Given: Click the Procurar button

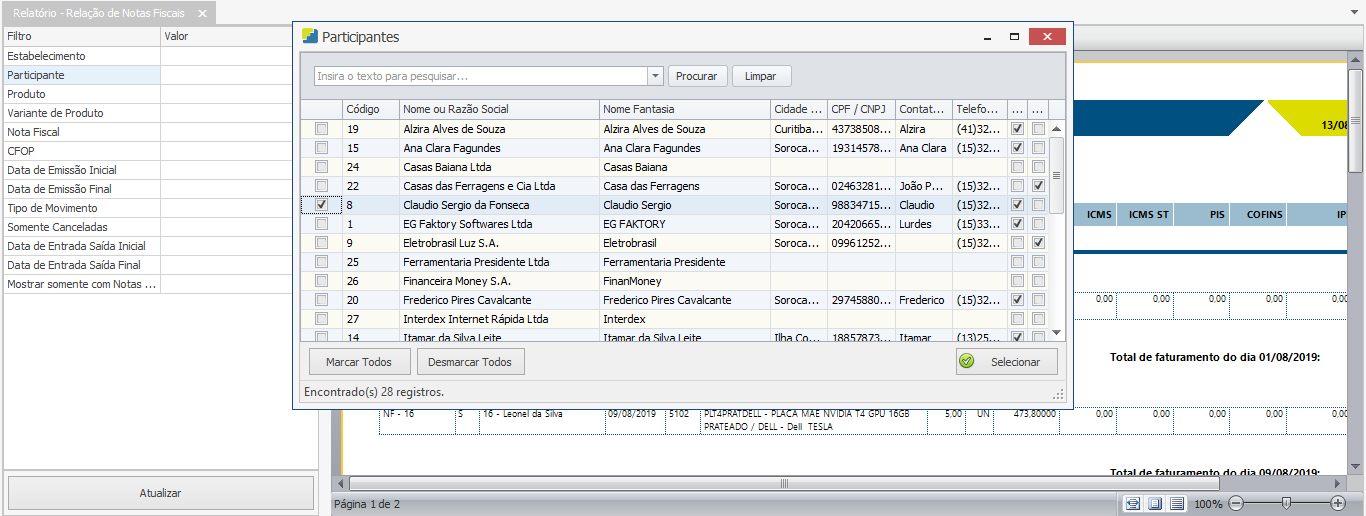Looking at the screenshot, I should pos(697,76).
